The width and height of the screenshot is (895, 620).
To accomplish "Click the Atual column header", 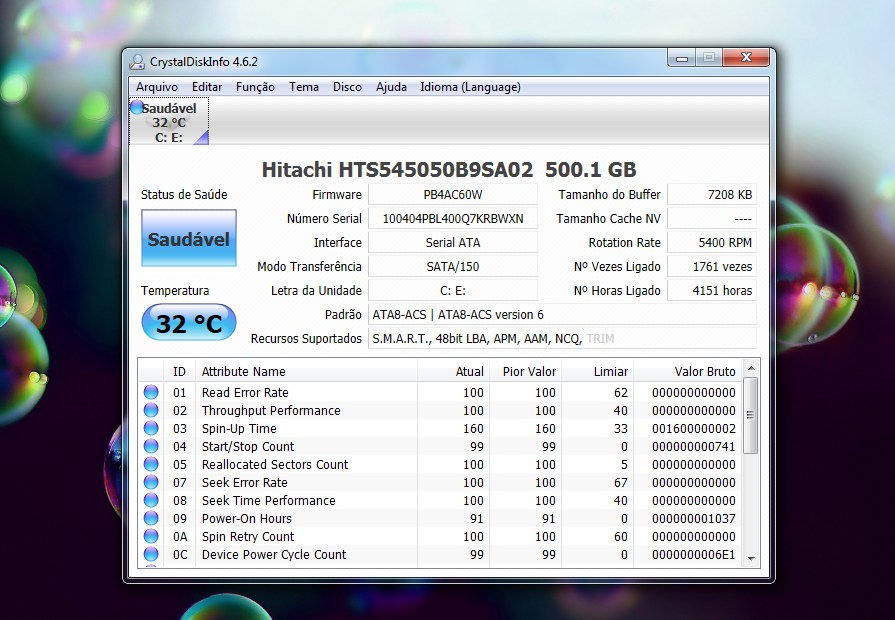I will pos(453,371).
